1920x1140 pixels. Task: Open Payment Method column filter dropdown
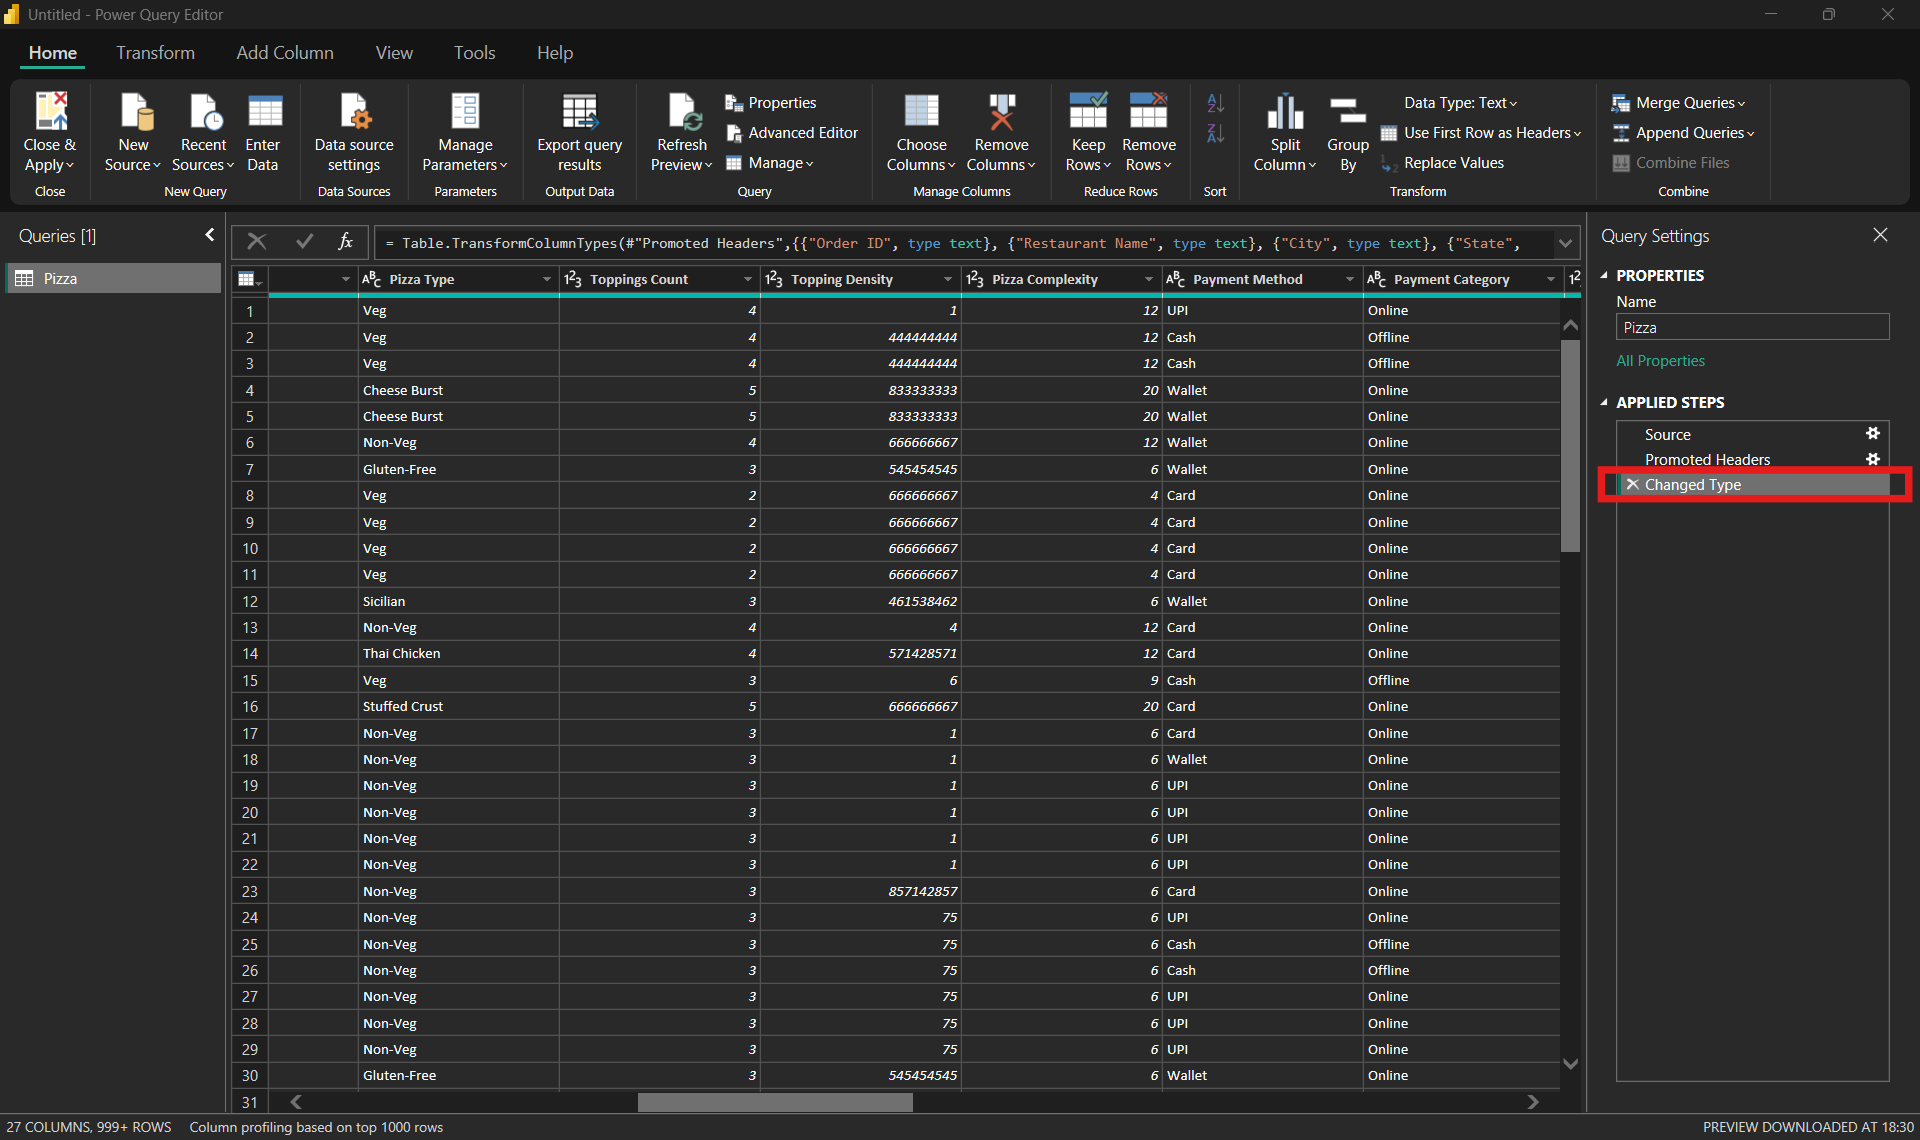(1349, 280)
